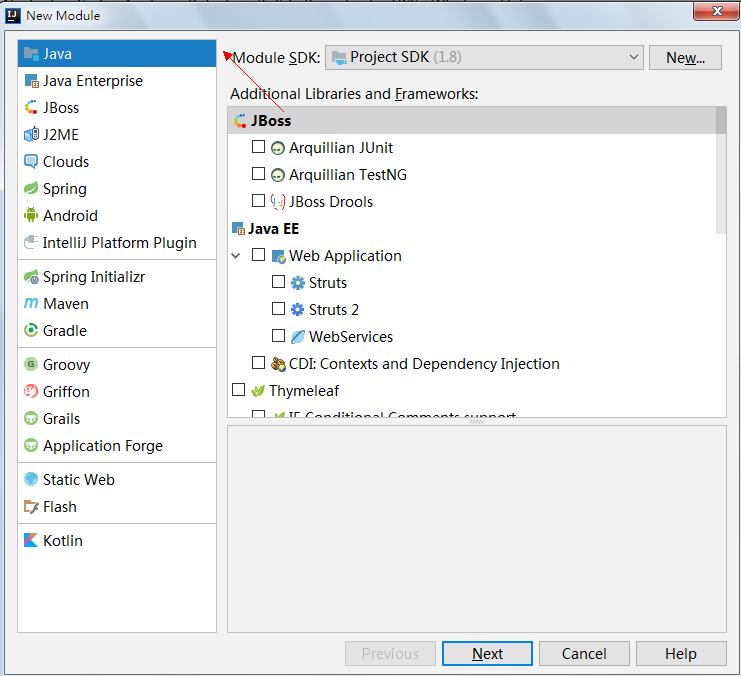This screenshot has height=676, width=741.
Task: Click the Android robot icon
Action: tap(31, 216)
